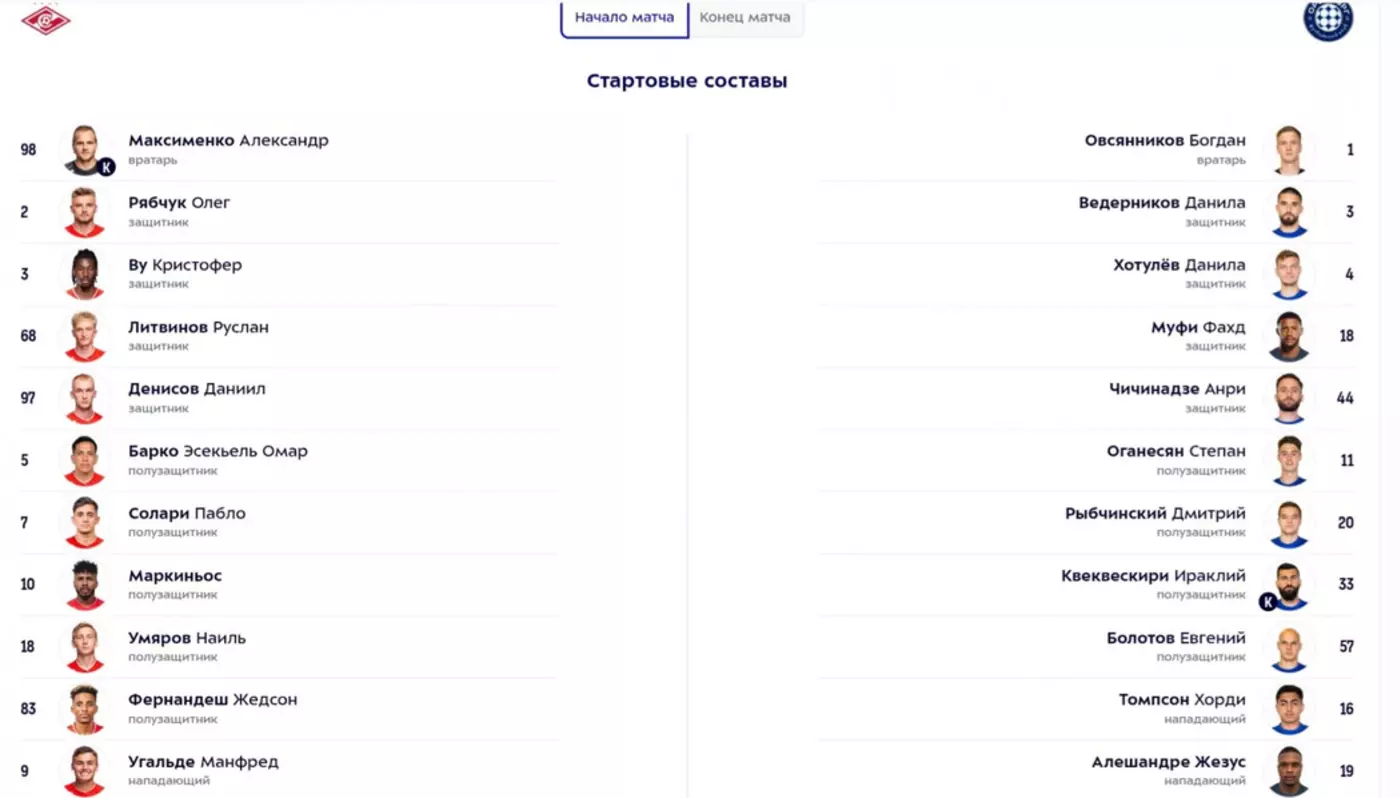Open Чичинадзе Анри player profile
Viewport: 1400px width, 798px height.
(x=1177, y=389)
